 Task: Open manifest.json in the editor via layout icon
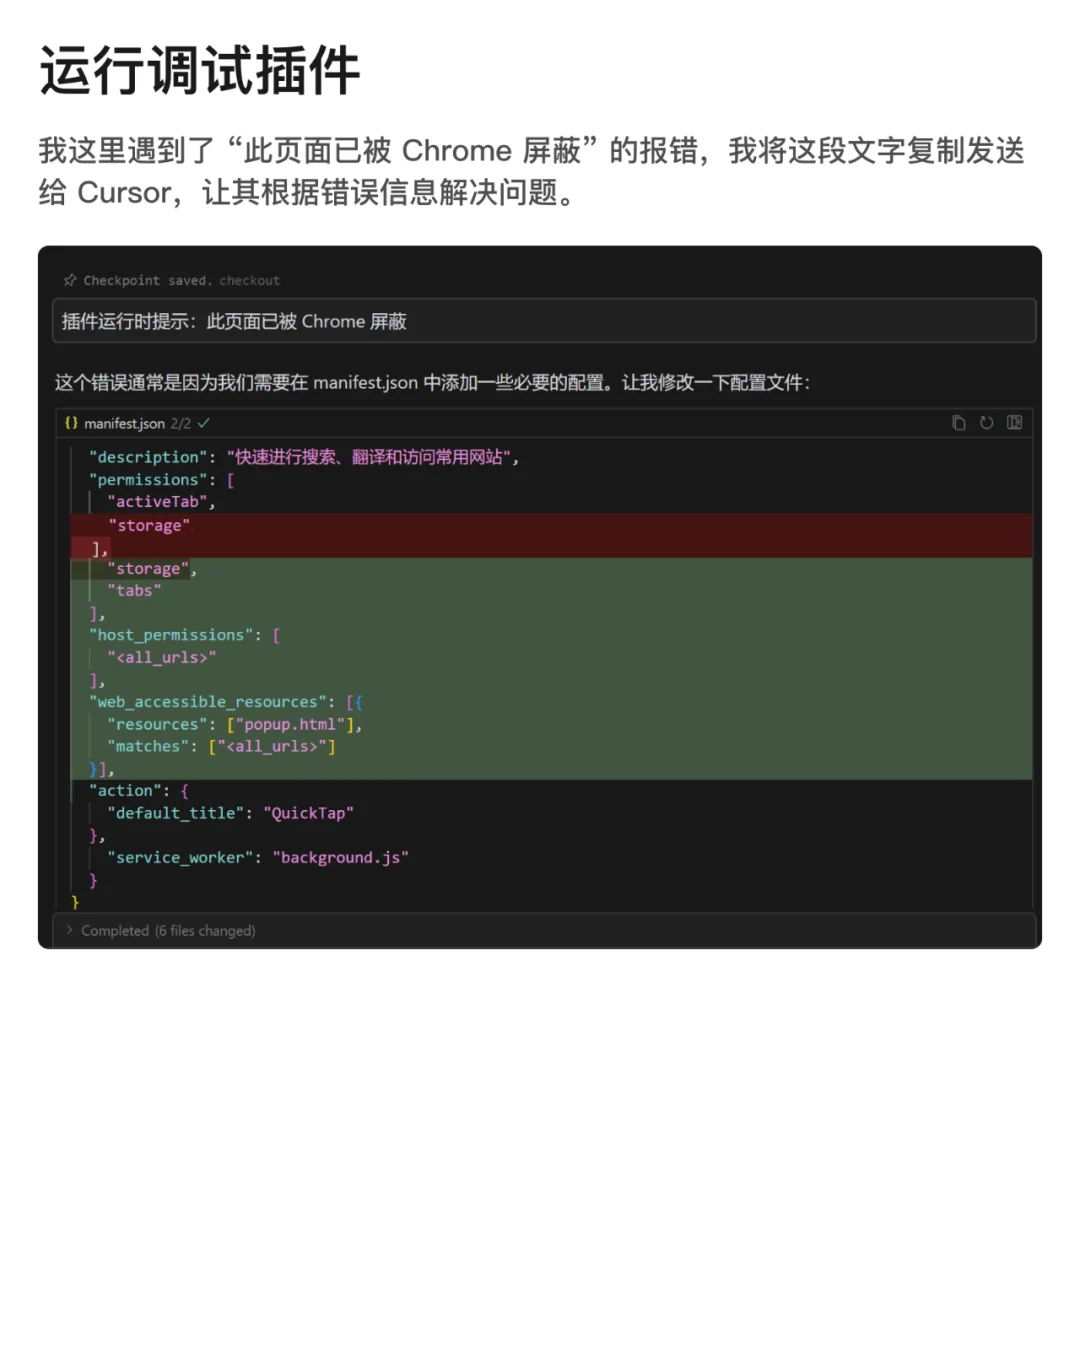pyautogui.click(x=1014, y=423)
